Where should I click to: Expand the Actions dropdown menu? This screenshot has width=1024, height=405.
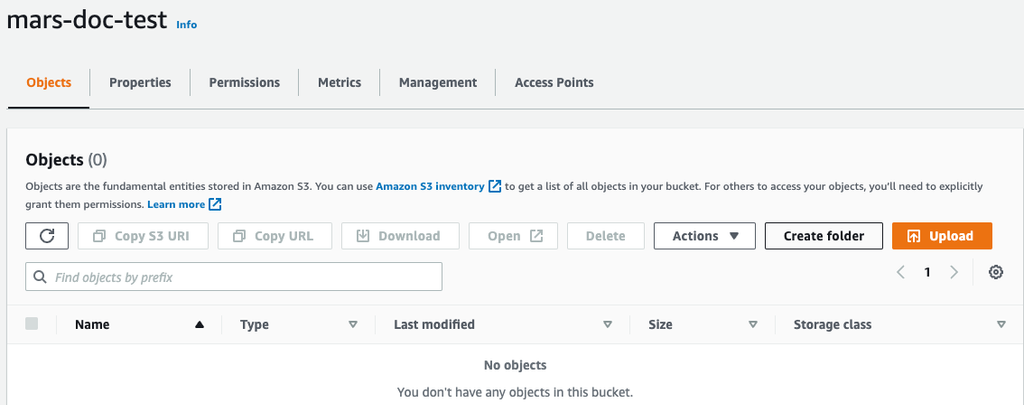[704, 236]
